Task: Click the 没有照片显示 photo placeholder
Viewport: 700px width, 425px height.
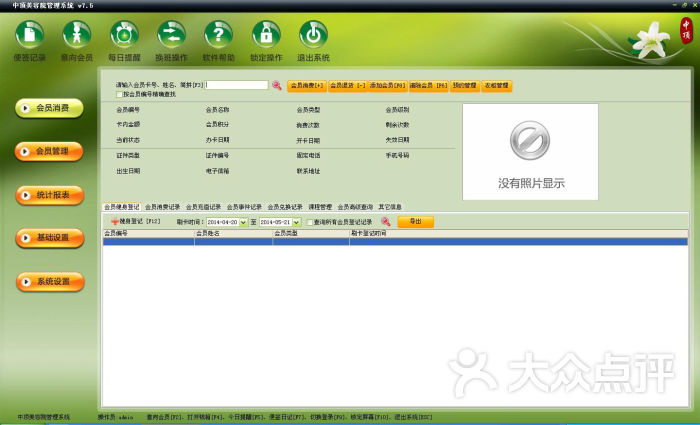Action: (530, 152)
